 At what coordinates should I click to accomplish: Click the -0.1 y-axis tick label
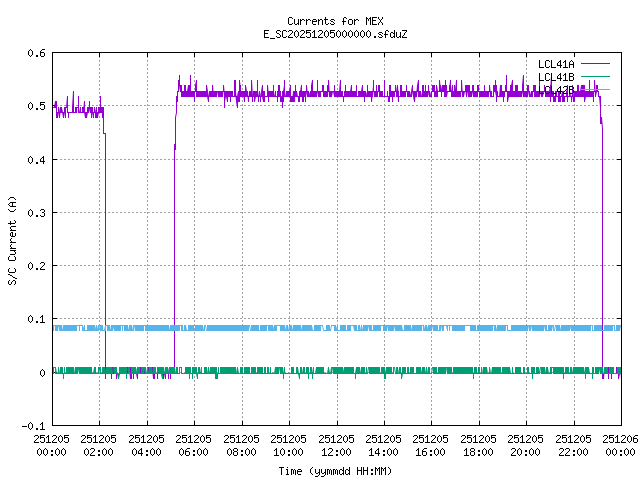coord(33,426)
